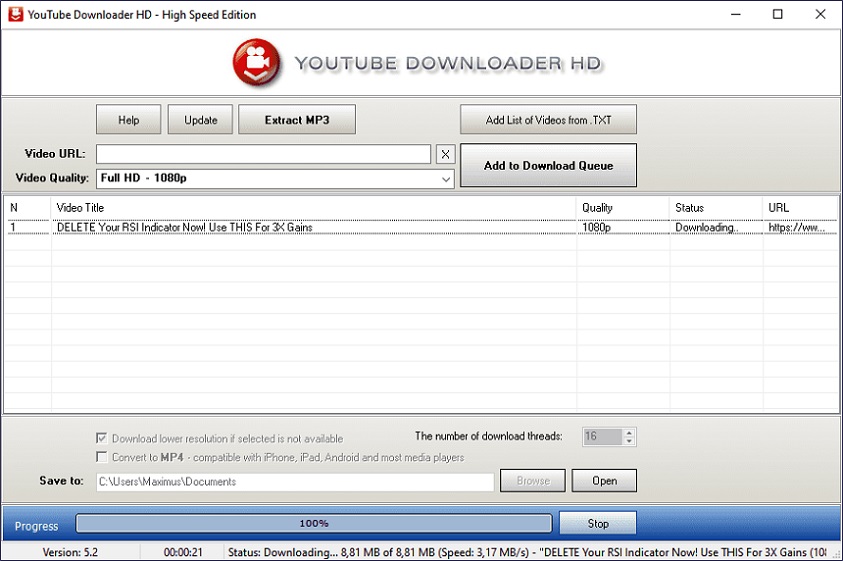Open the save folder with the Open button
Image resolution: width=843 pixels, height=561 pixels.
pyautogui.click(x=604, y=480)
